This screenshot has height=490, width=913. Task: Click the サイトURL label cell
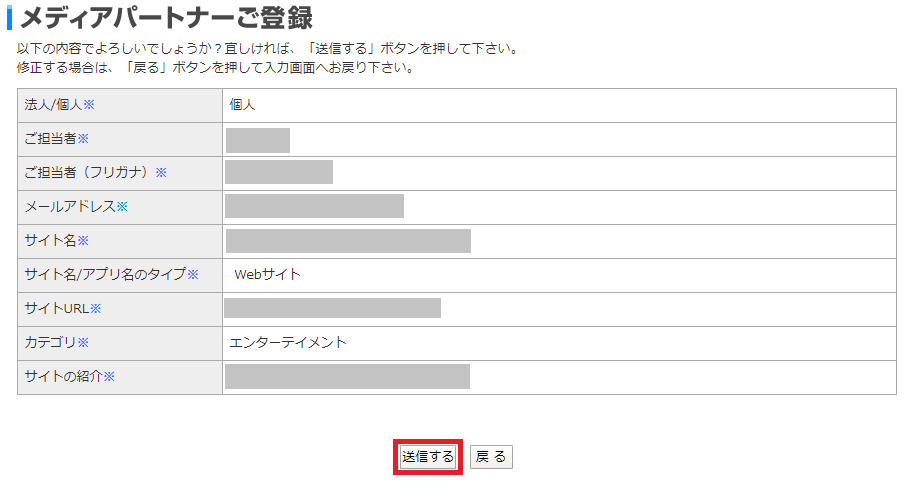coord(120,309)
